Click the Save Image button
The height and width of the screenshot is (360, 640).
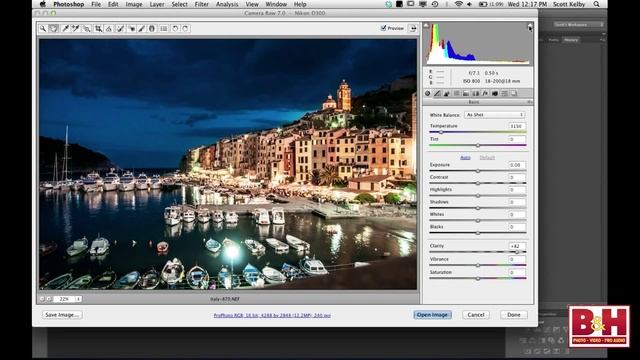pyautogui.click(x=62, y=315)
